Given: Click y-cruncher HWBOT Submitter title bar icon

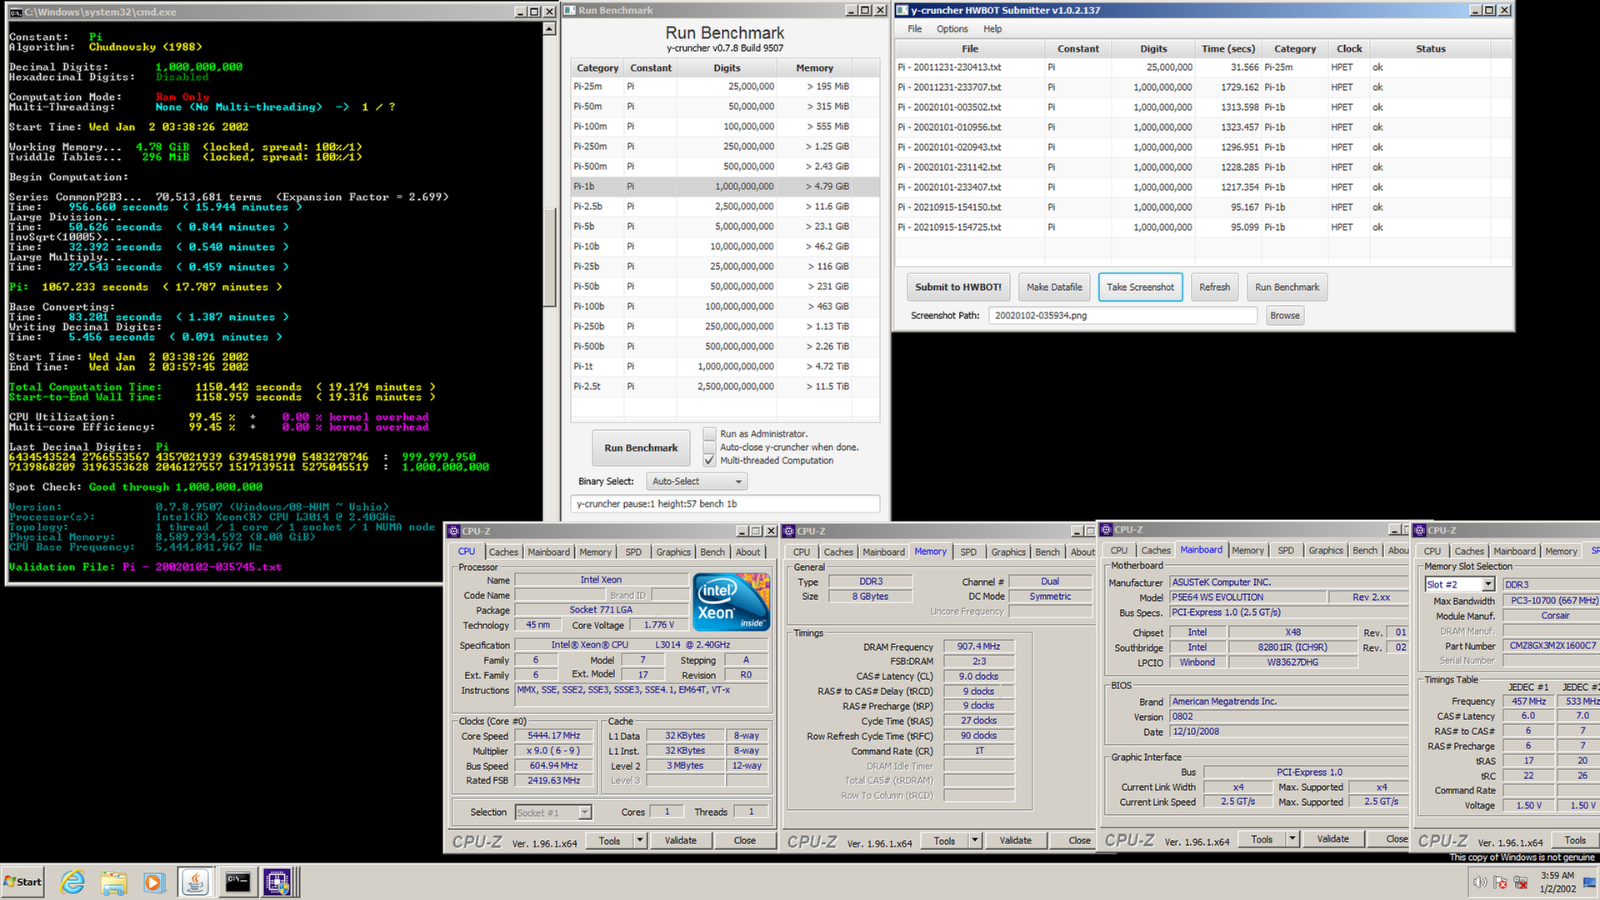Looking at the screenshot, I should coord(902,10).
